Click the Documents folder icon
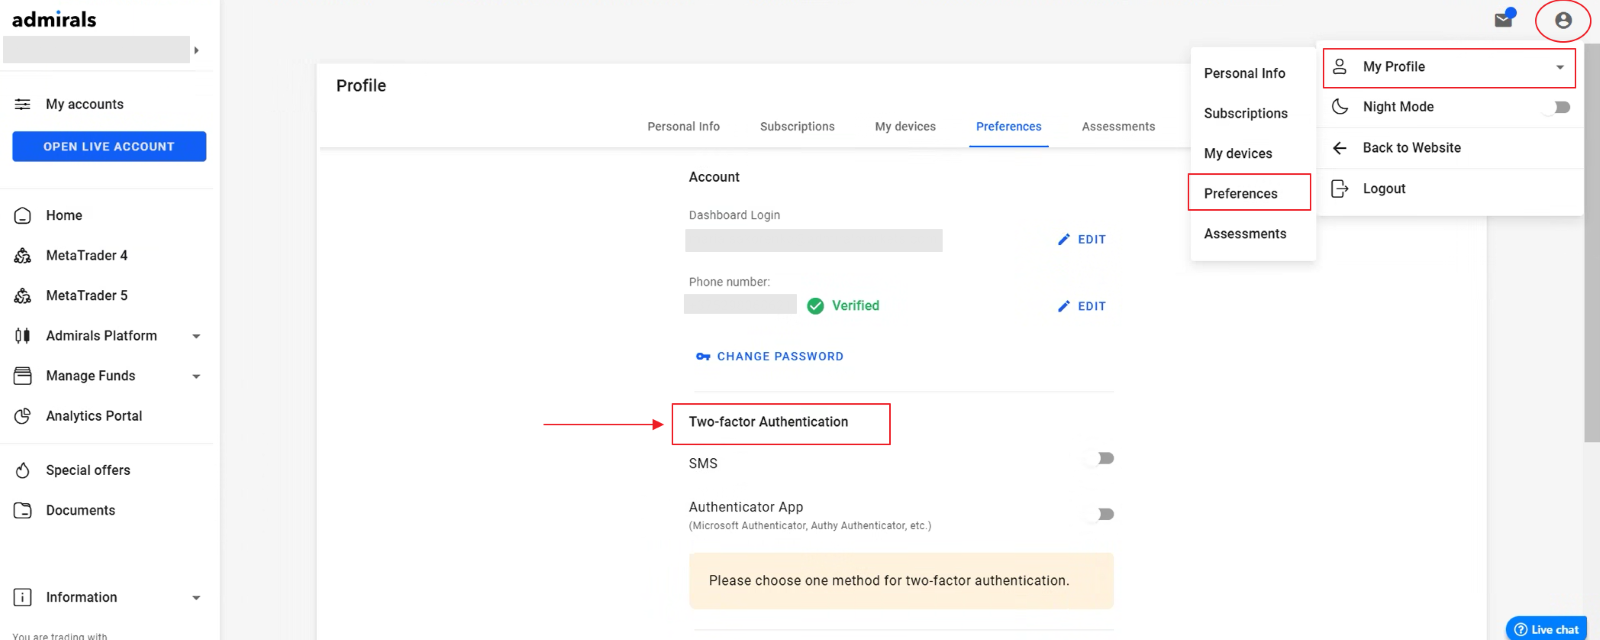Viewport: 1600px width, 640px height. pos(22,510)
